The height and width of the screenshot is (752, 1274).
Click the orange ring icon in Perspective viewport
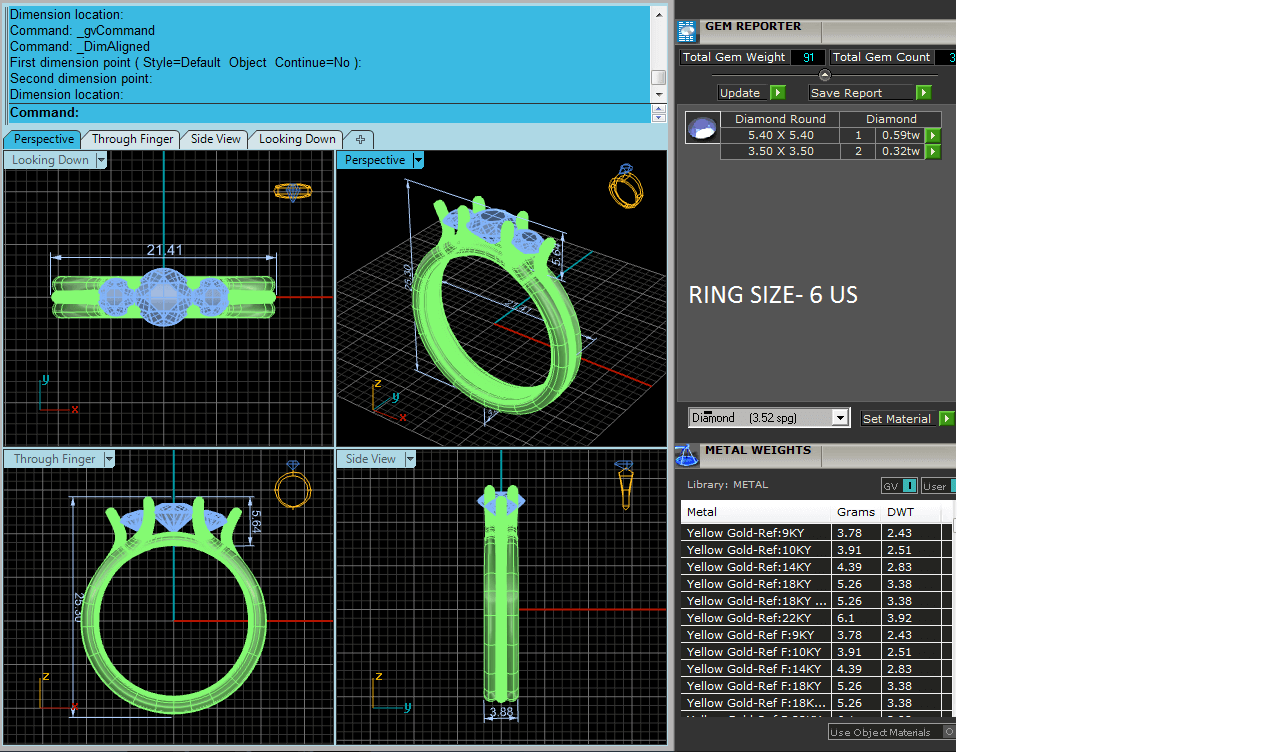(625, 187)
